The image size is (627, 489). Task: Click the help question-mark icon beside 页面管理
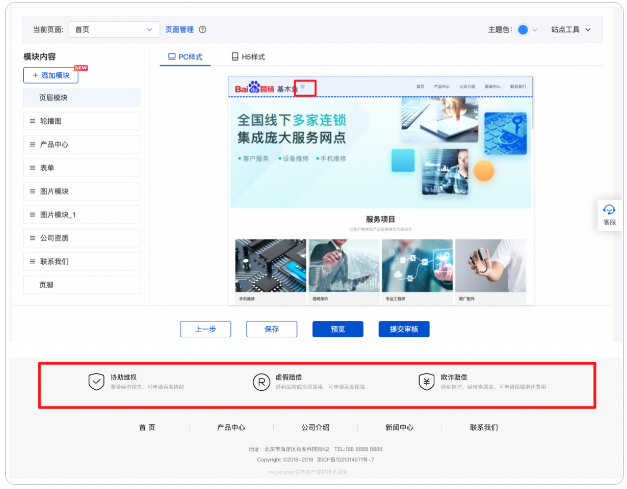[203, 30]
